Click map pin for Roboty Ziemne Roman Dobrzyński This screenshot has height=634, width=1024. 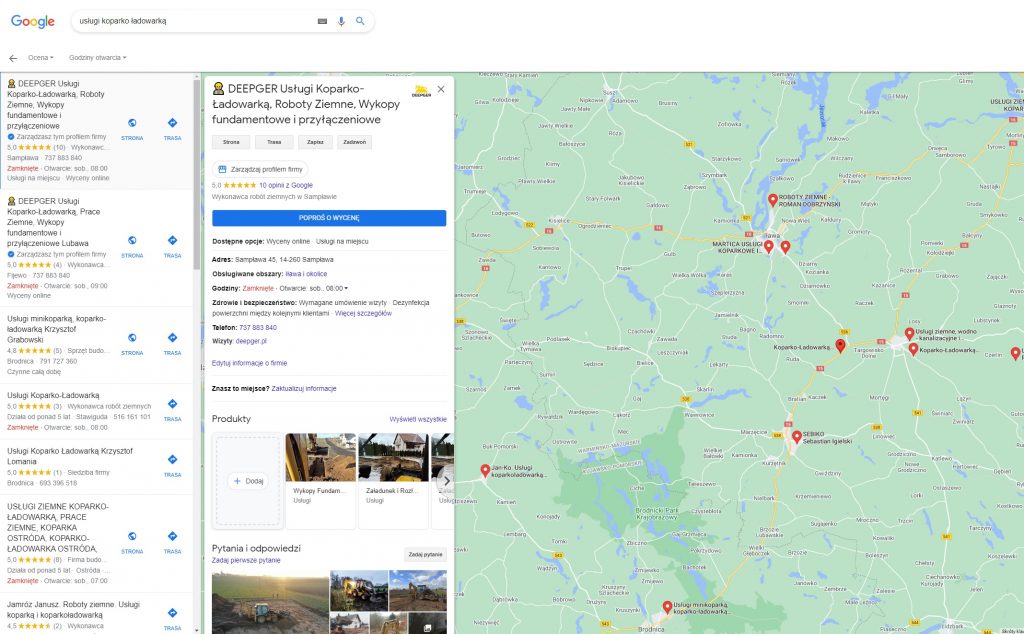click(773, 200)
